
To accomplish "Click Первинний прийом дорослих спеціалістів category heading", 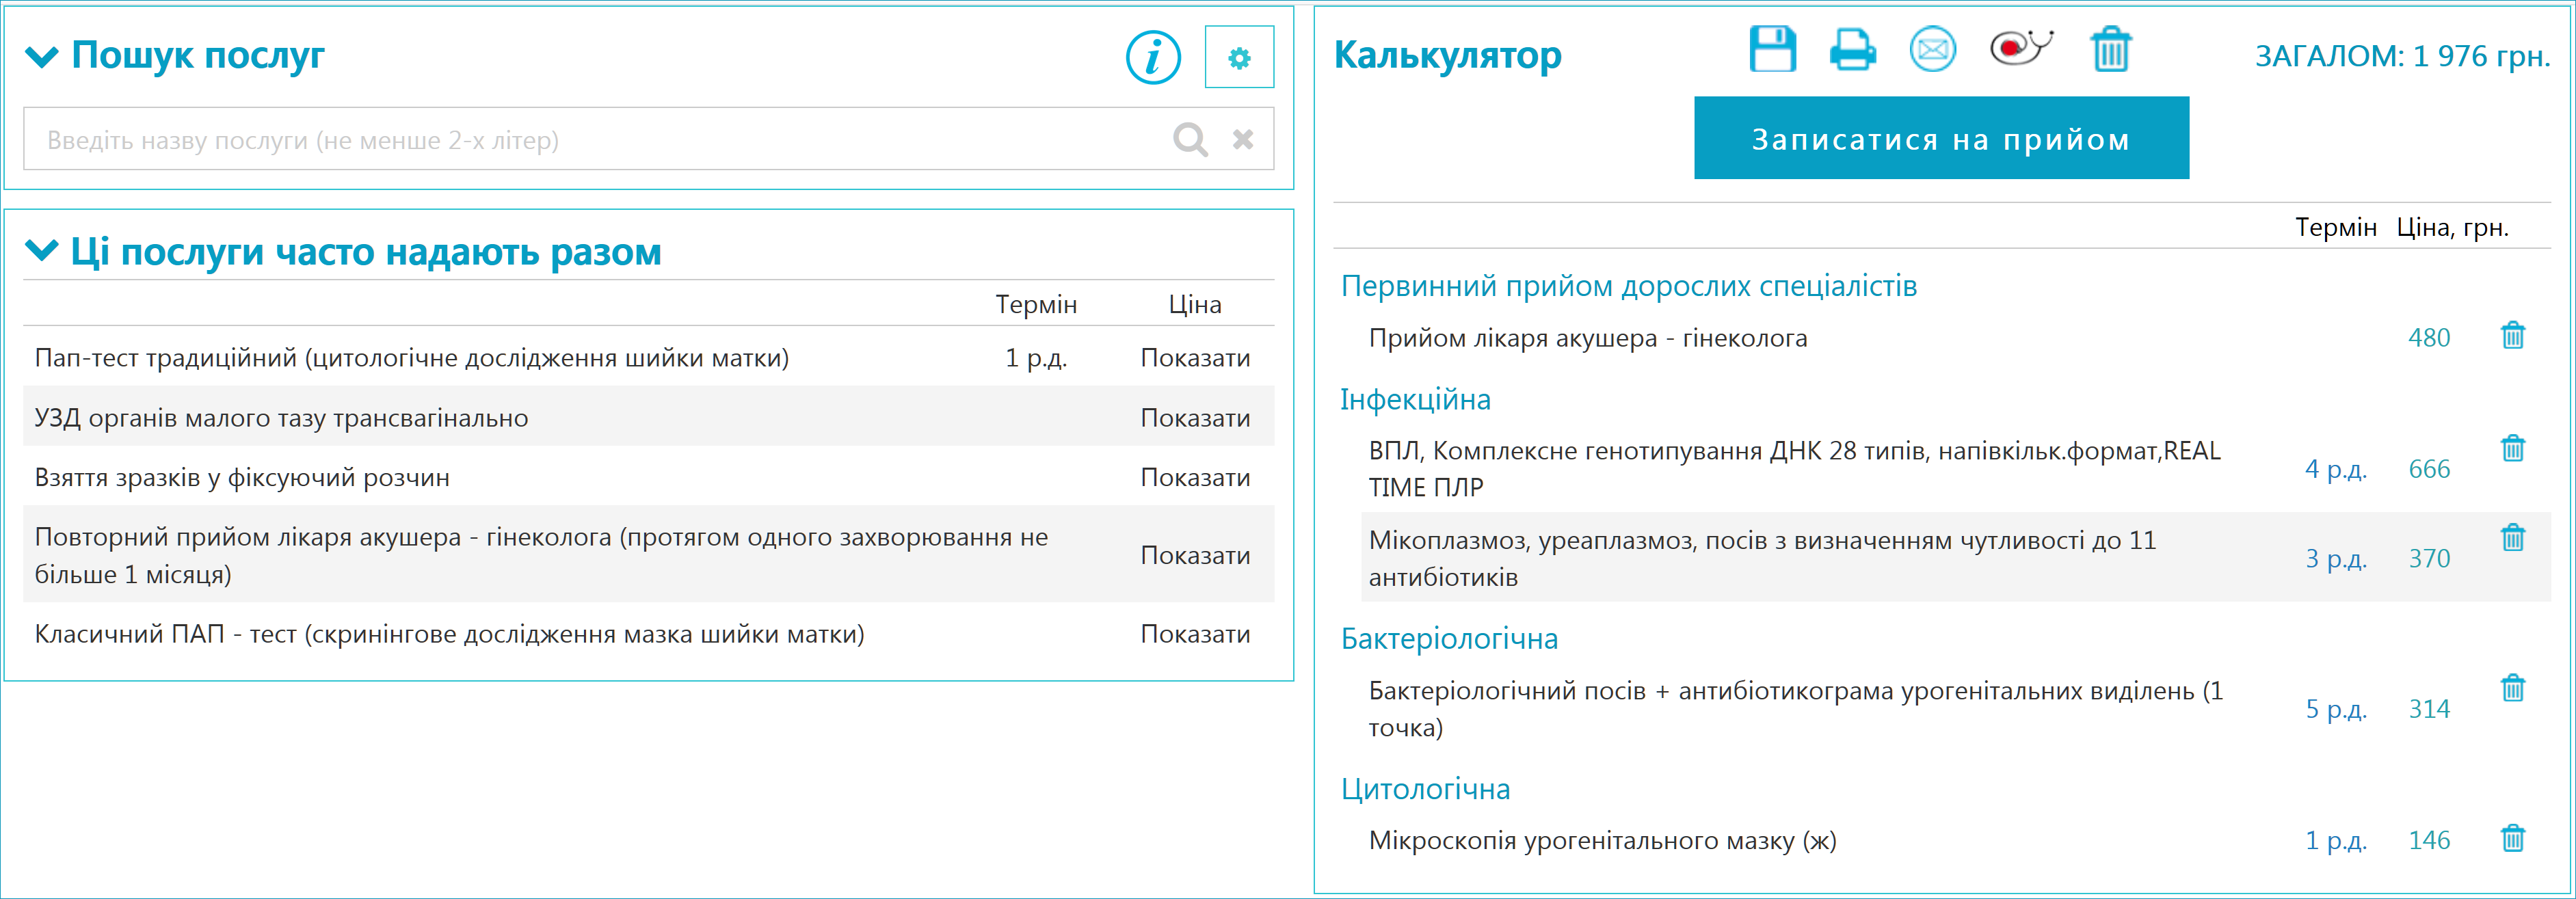I will click(1629, 287).
